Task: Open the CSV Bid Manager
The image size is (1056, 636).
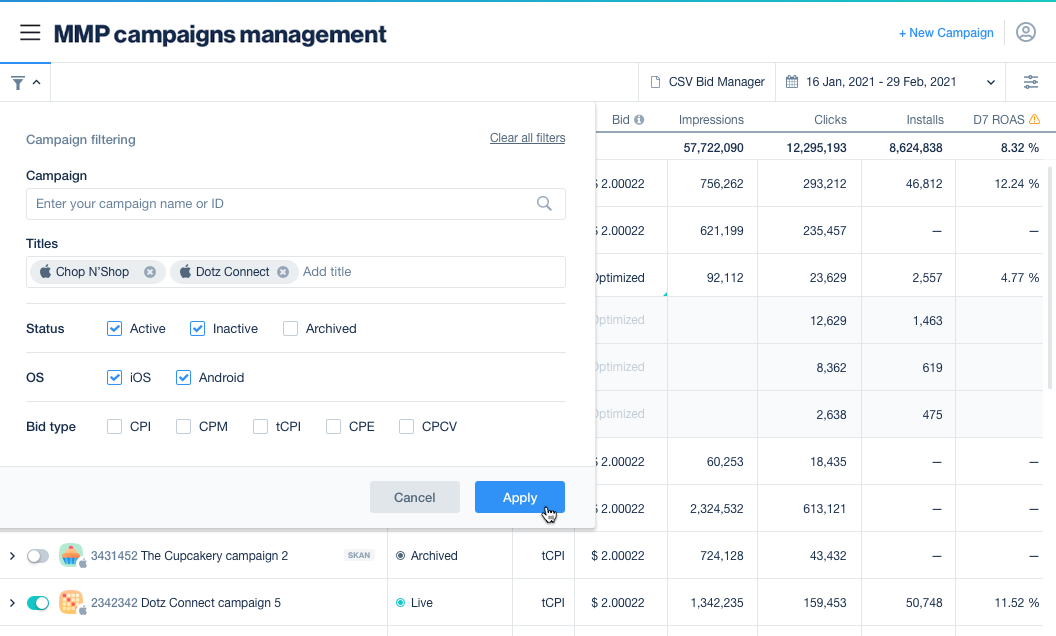Action: (x=707, y=82)
